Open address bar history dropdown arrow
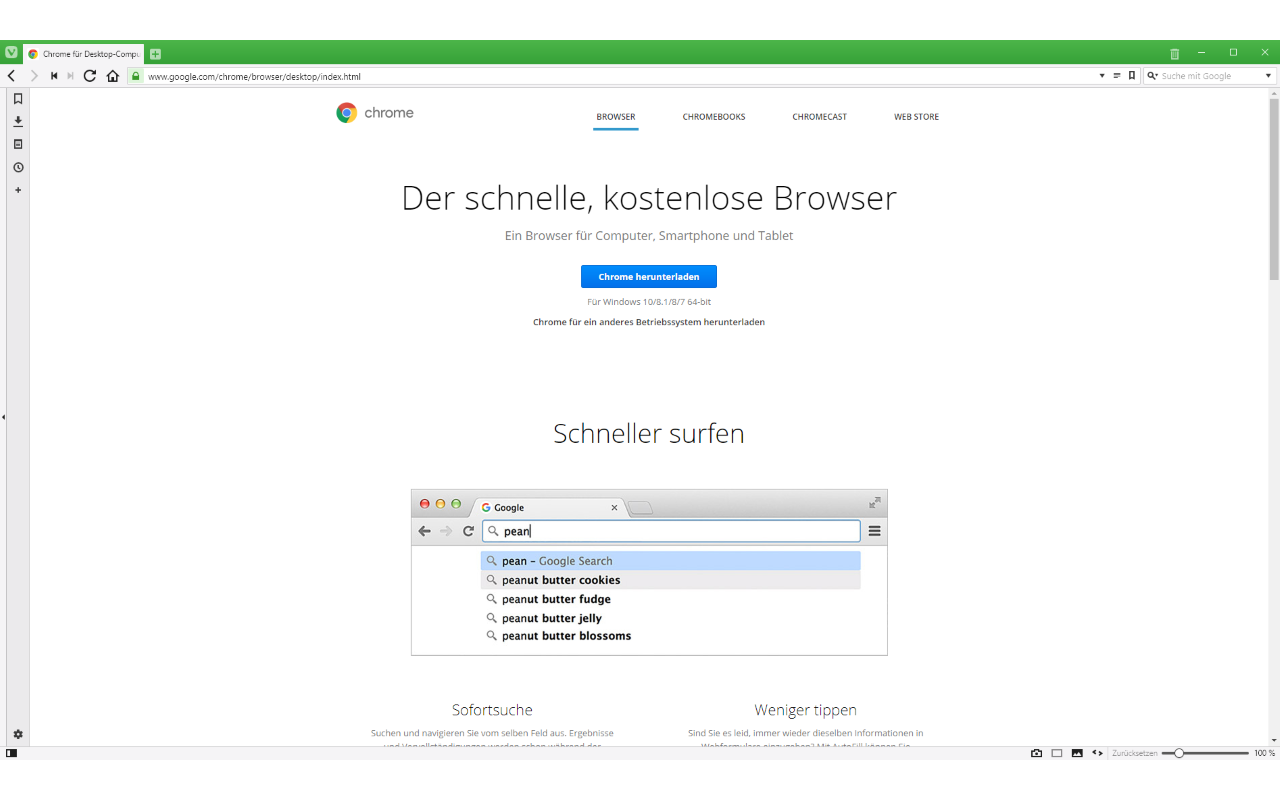 click(x=1102, y=76)
